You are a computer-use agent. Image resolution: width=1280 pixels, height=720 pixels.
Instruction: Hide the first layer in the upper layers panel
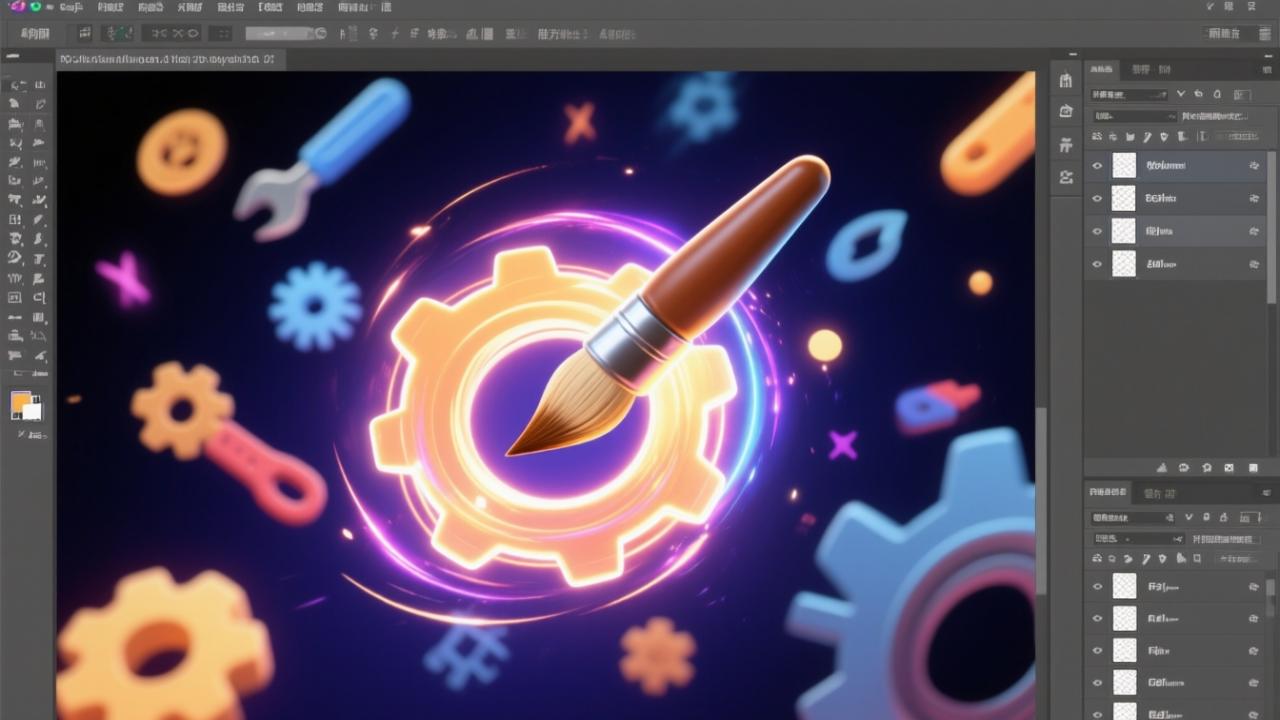[x=1097, y=166]
